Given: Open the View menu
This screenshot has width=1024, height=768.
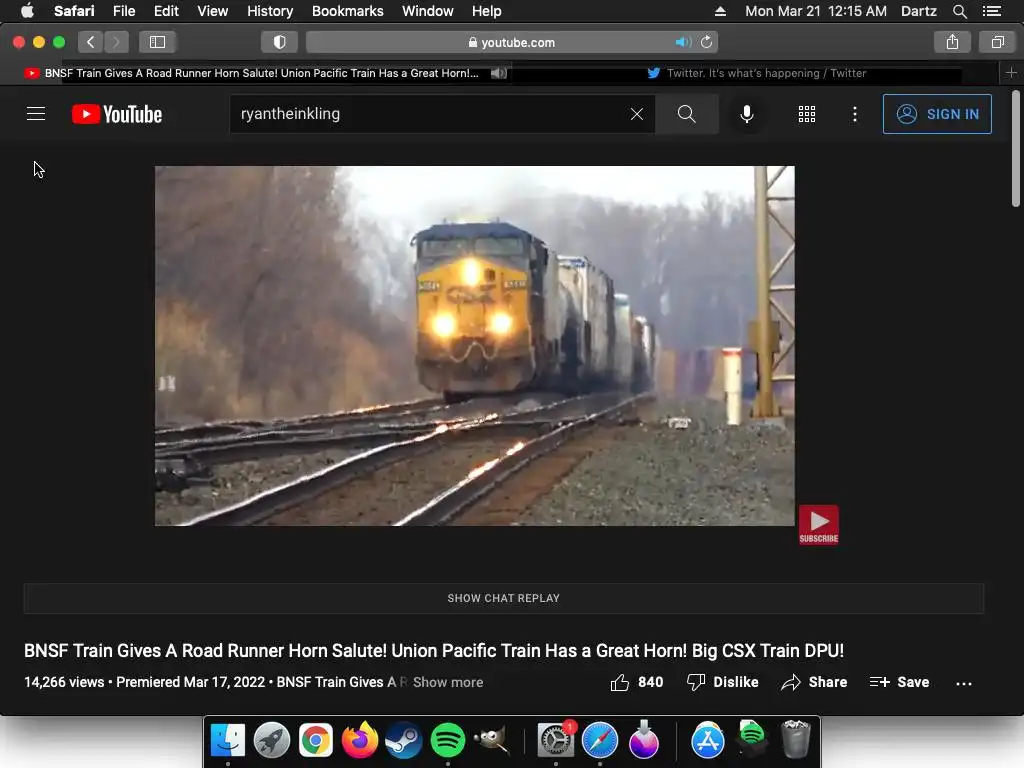Looking at the screenshot, I should [212, 11].
